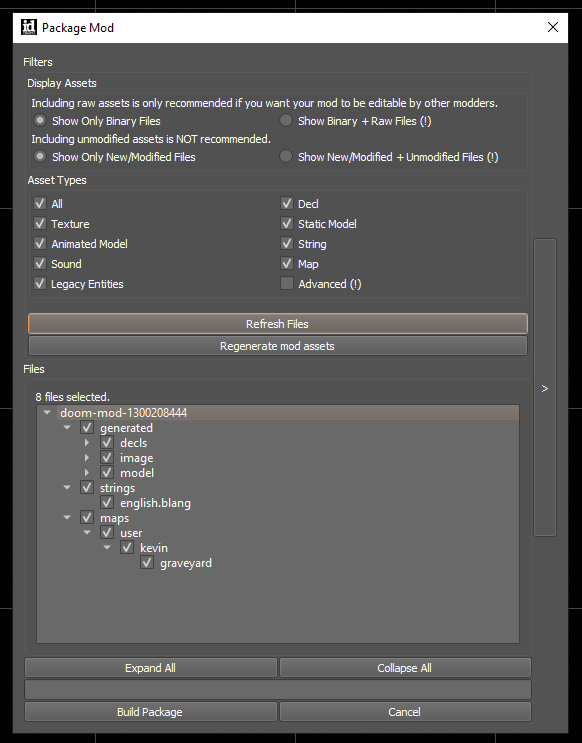The image size is (582, 743).
Task: Select the generated folder label
Action: coord(126,428)
